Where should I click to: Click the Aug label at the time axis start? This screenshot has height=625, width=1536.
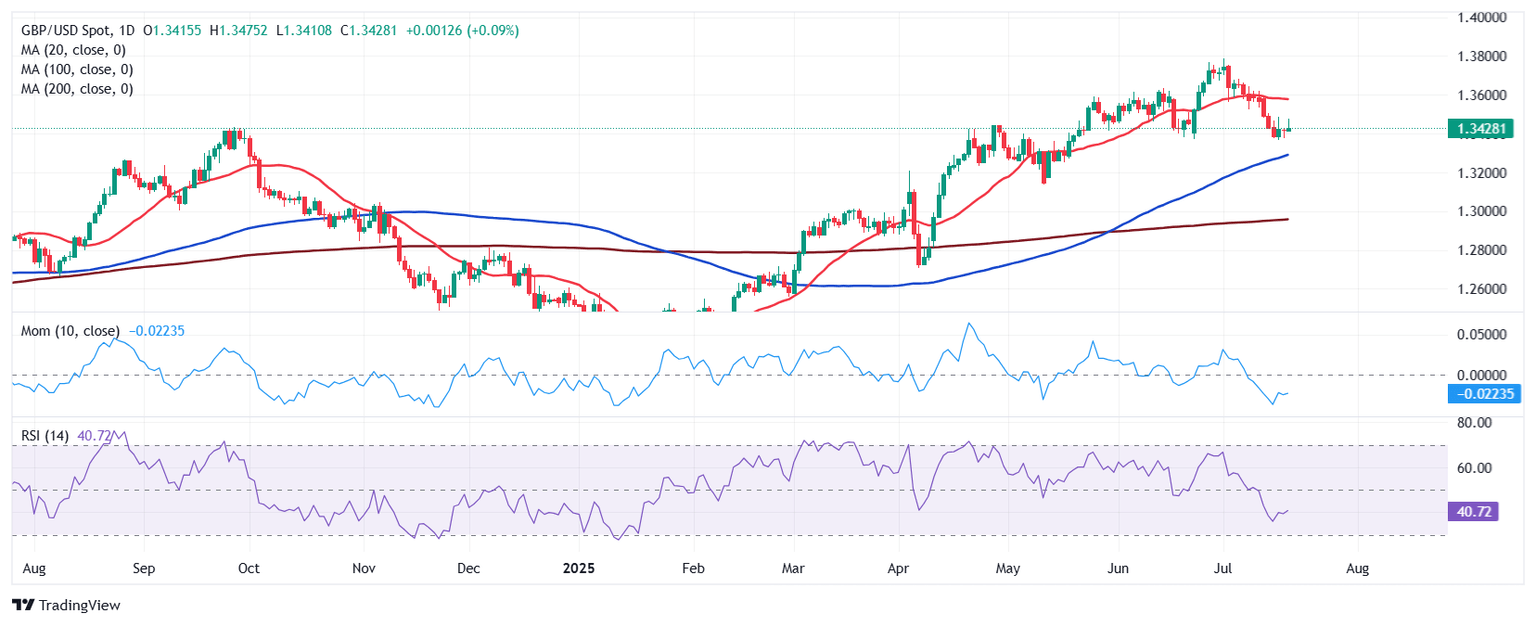click(x=34, y=569)
